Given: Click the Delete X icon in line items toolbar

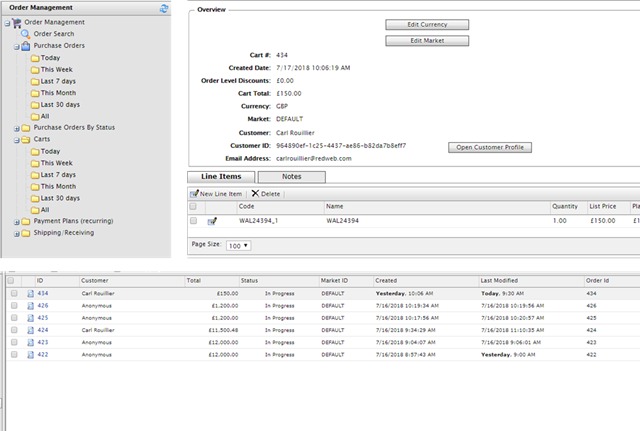Looking at the screenshot, I should (255, 193).
